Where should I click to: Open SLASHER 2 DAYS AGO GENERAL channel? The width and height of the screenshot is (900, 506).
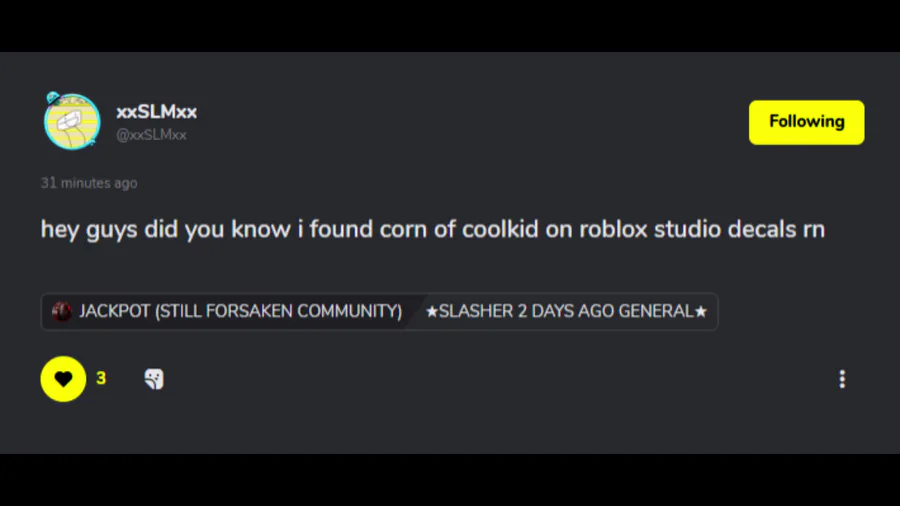point(566,312)
